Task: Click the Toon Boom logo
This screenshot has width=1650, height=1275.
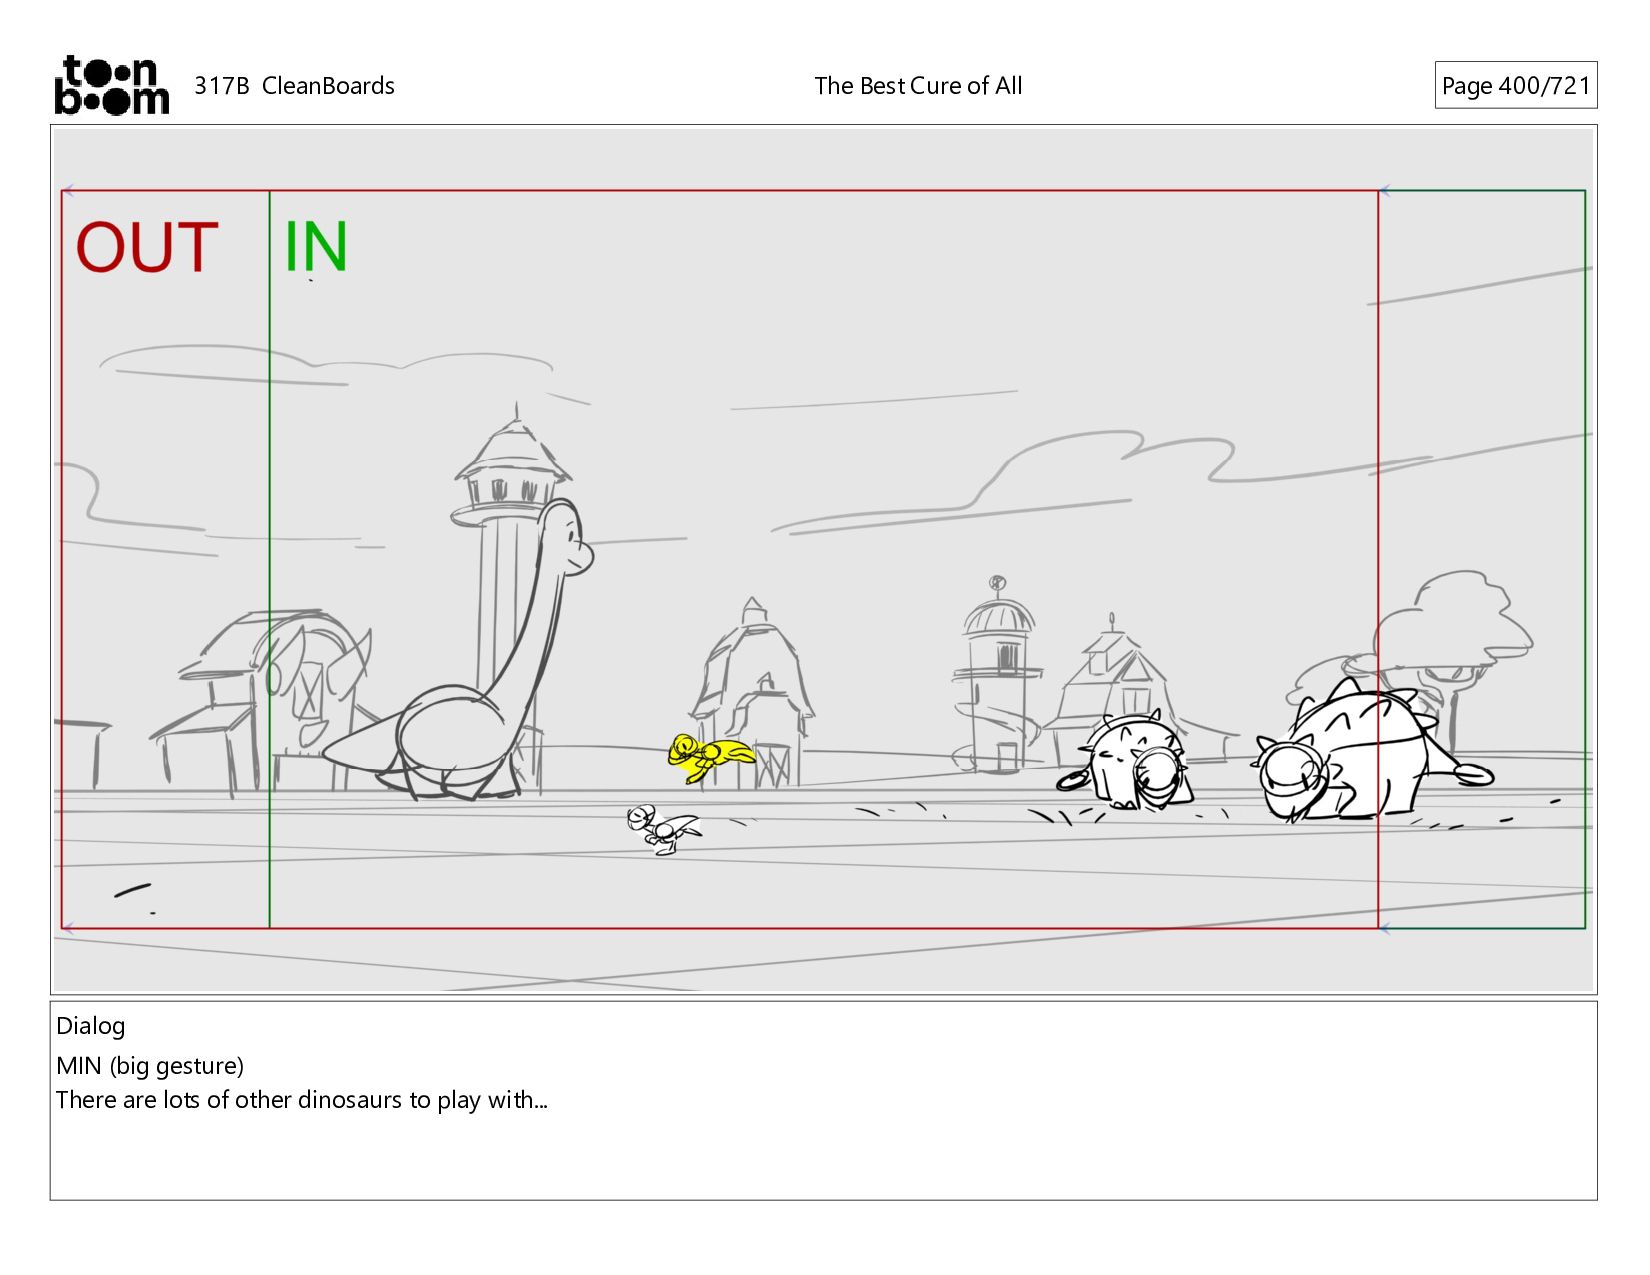Action: coord(111,85)
